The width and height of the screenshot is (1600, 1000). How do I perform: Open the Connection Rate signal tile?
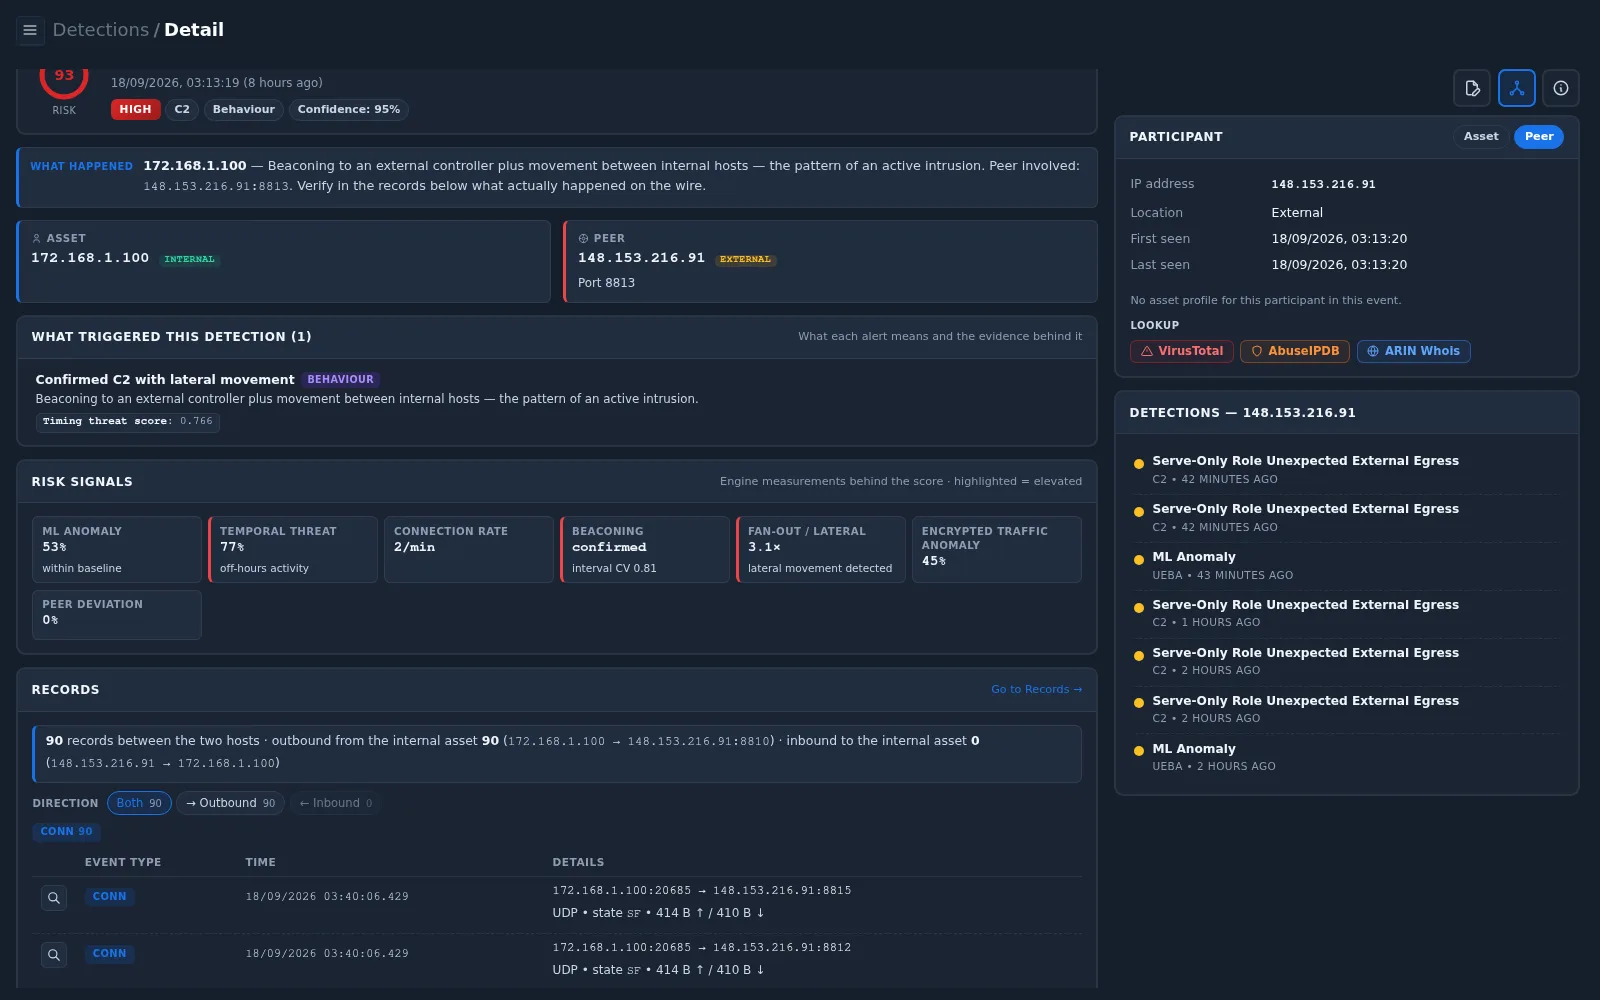(469, 549)
